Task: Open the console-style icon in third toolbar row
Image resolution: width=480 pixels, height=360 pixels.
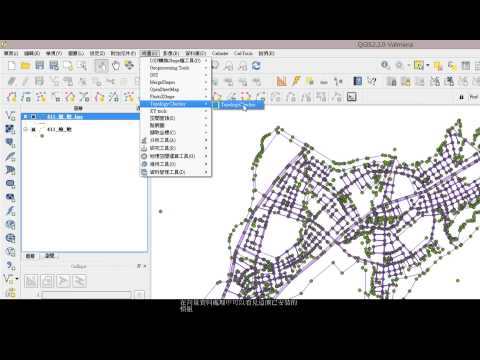Action: [x=352, y=97]
